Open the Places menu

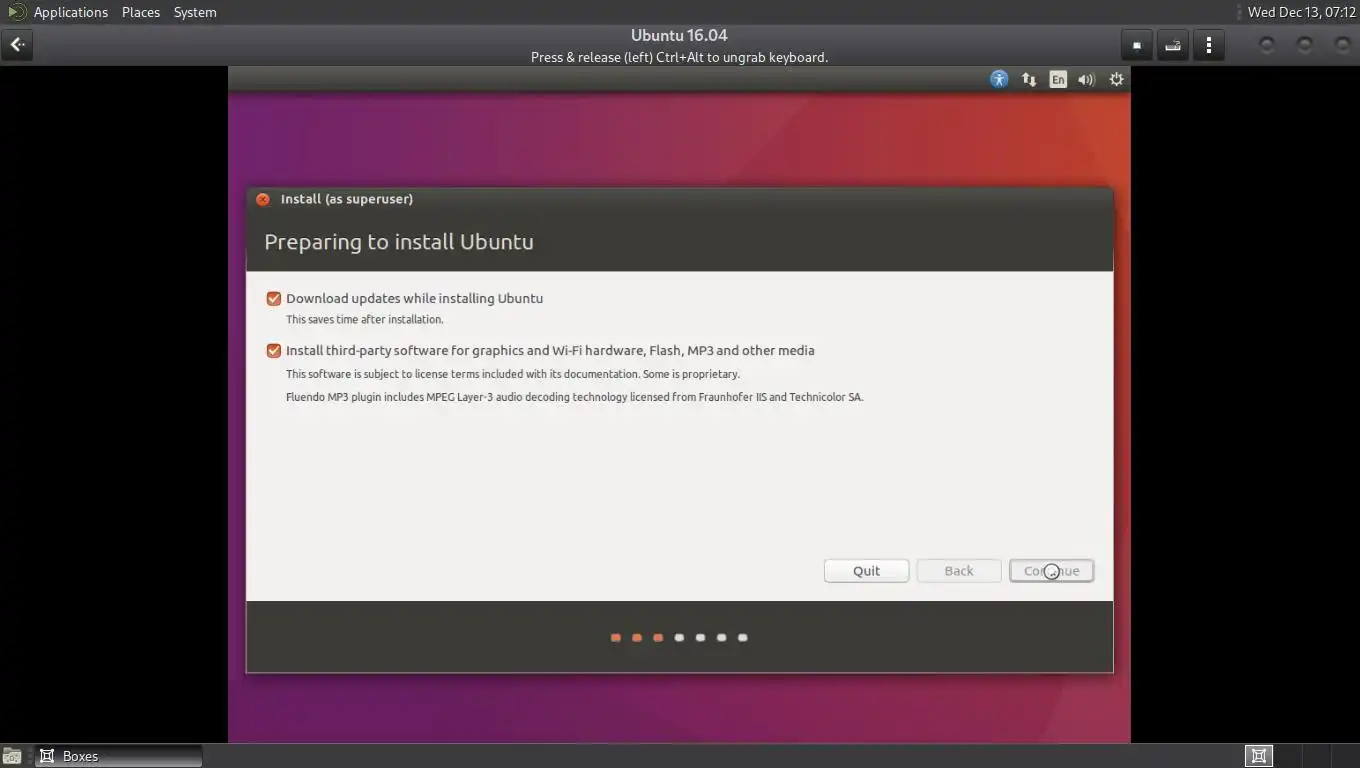[141, 12]
